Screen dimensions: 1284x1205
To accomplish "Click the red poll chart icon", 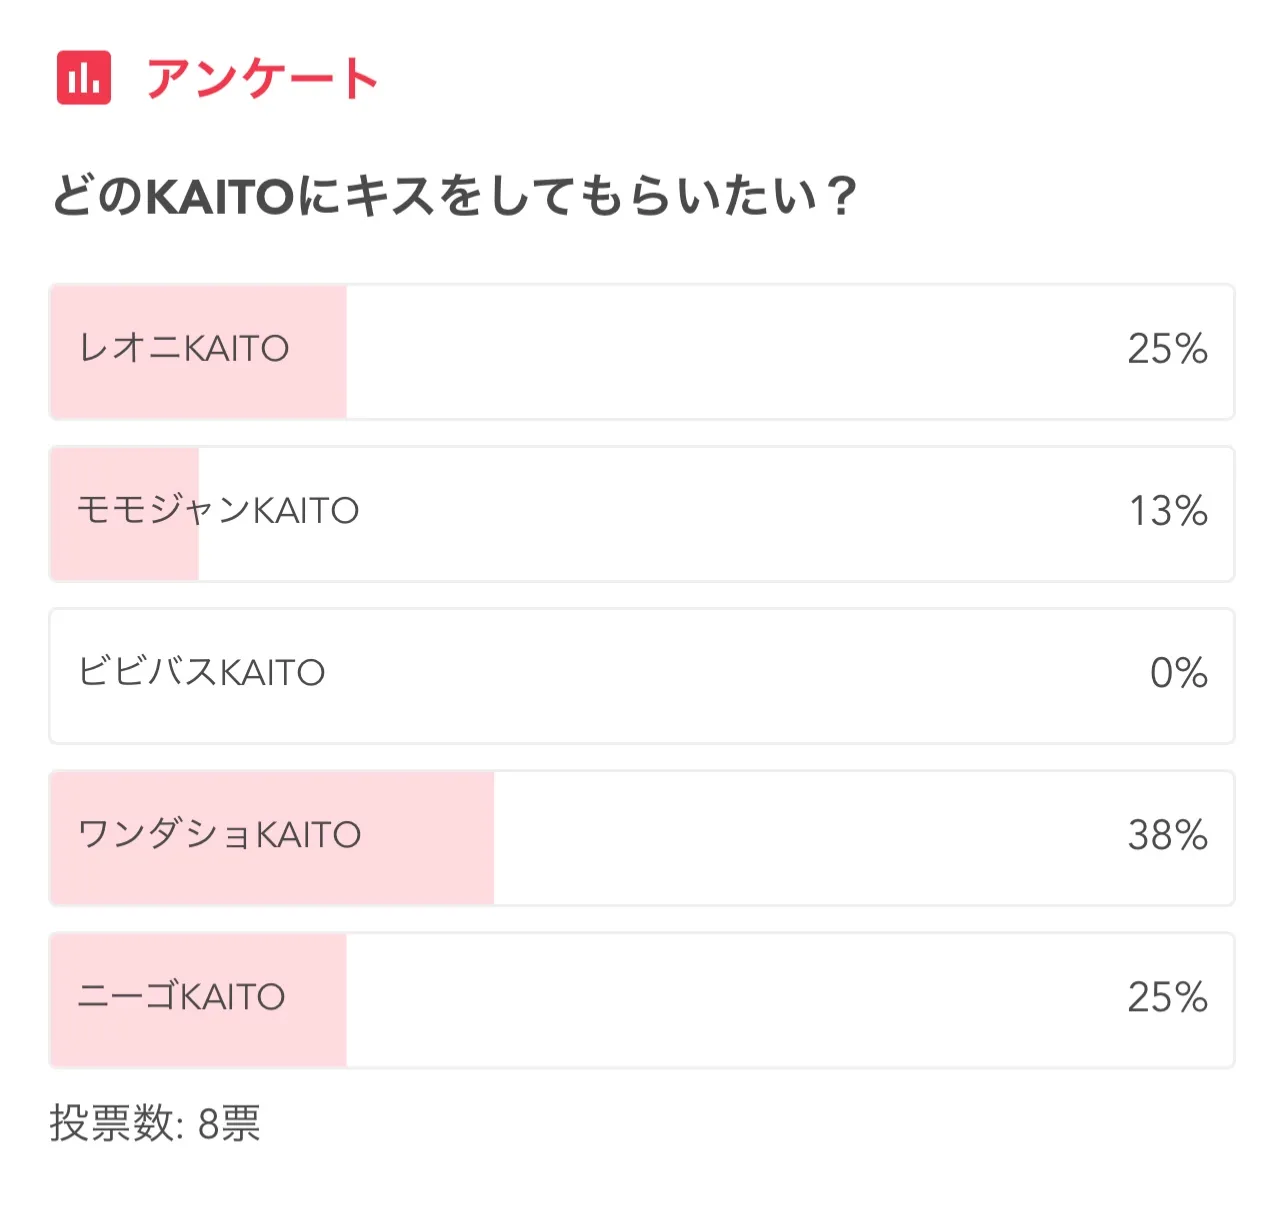I will pyautogui.click(x=84, y=77).
